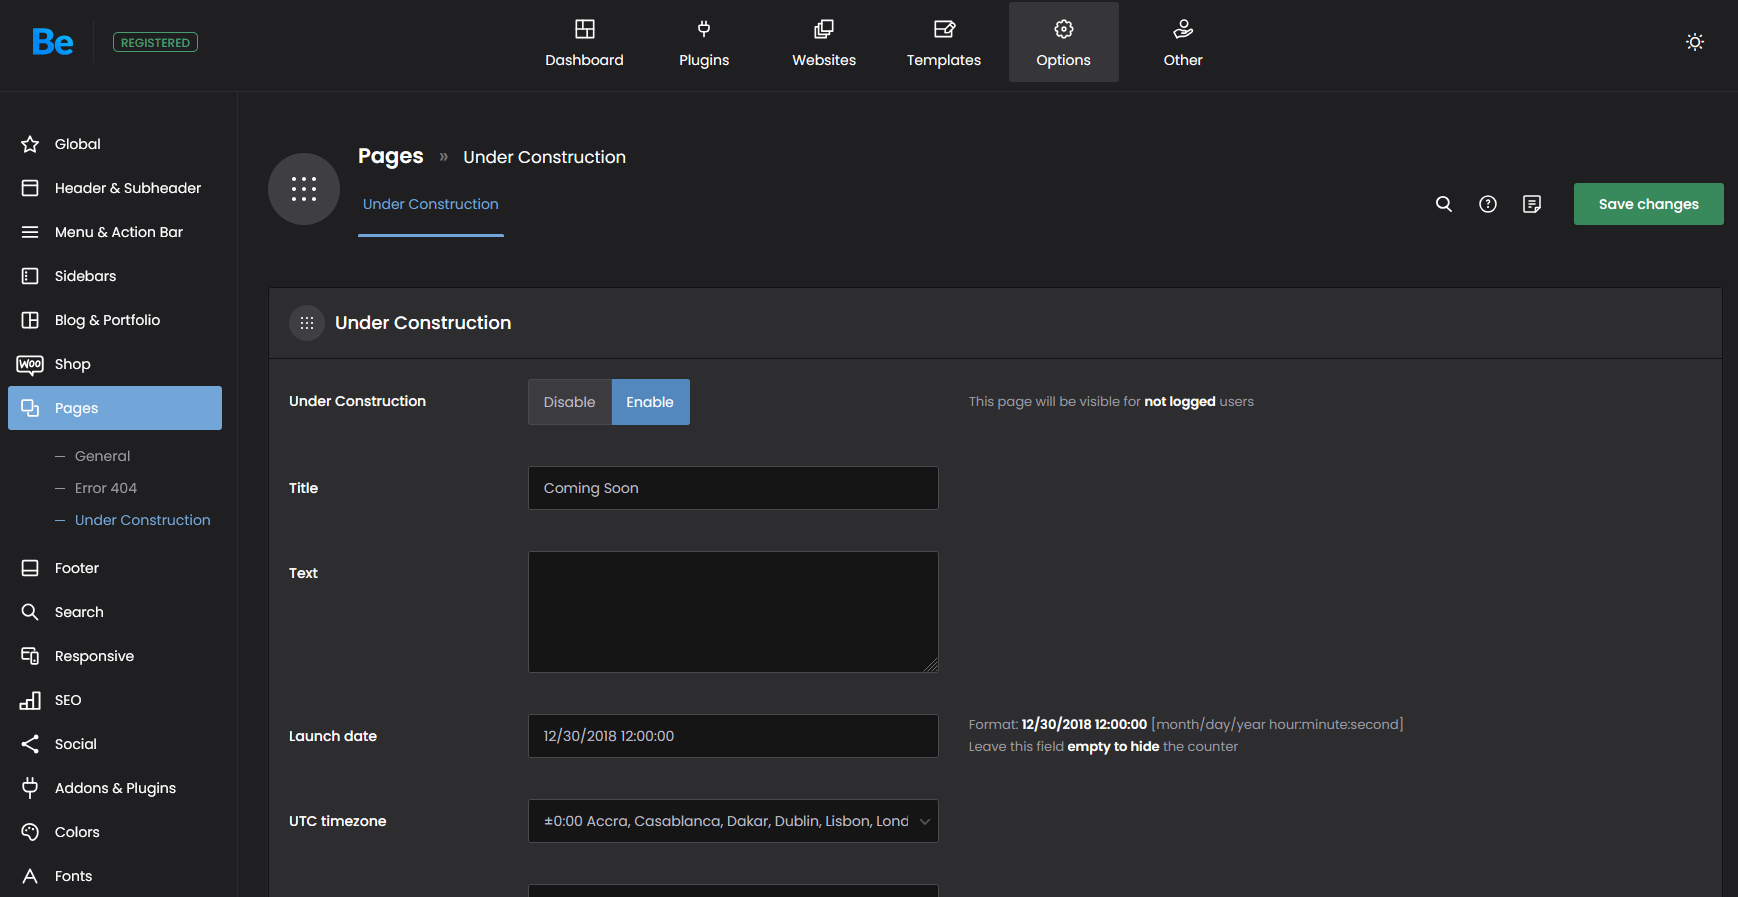
Task: Open Social options in sidebar
Action: point(115,744)
